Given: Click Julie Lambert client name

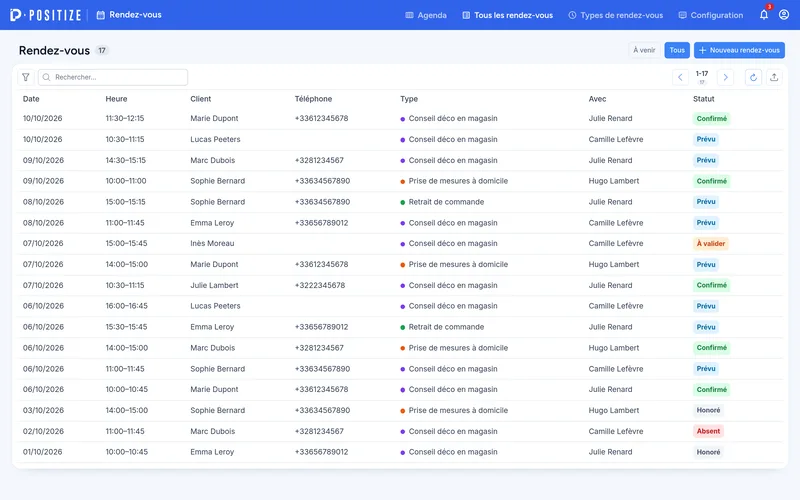Looking at the screenshot, I should pos(214,285).
